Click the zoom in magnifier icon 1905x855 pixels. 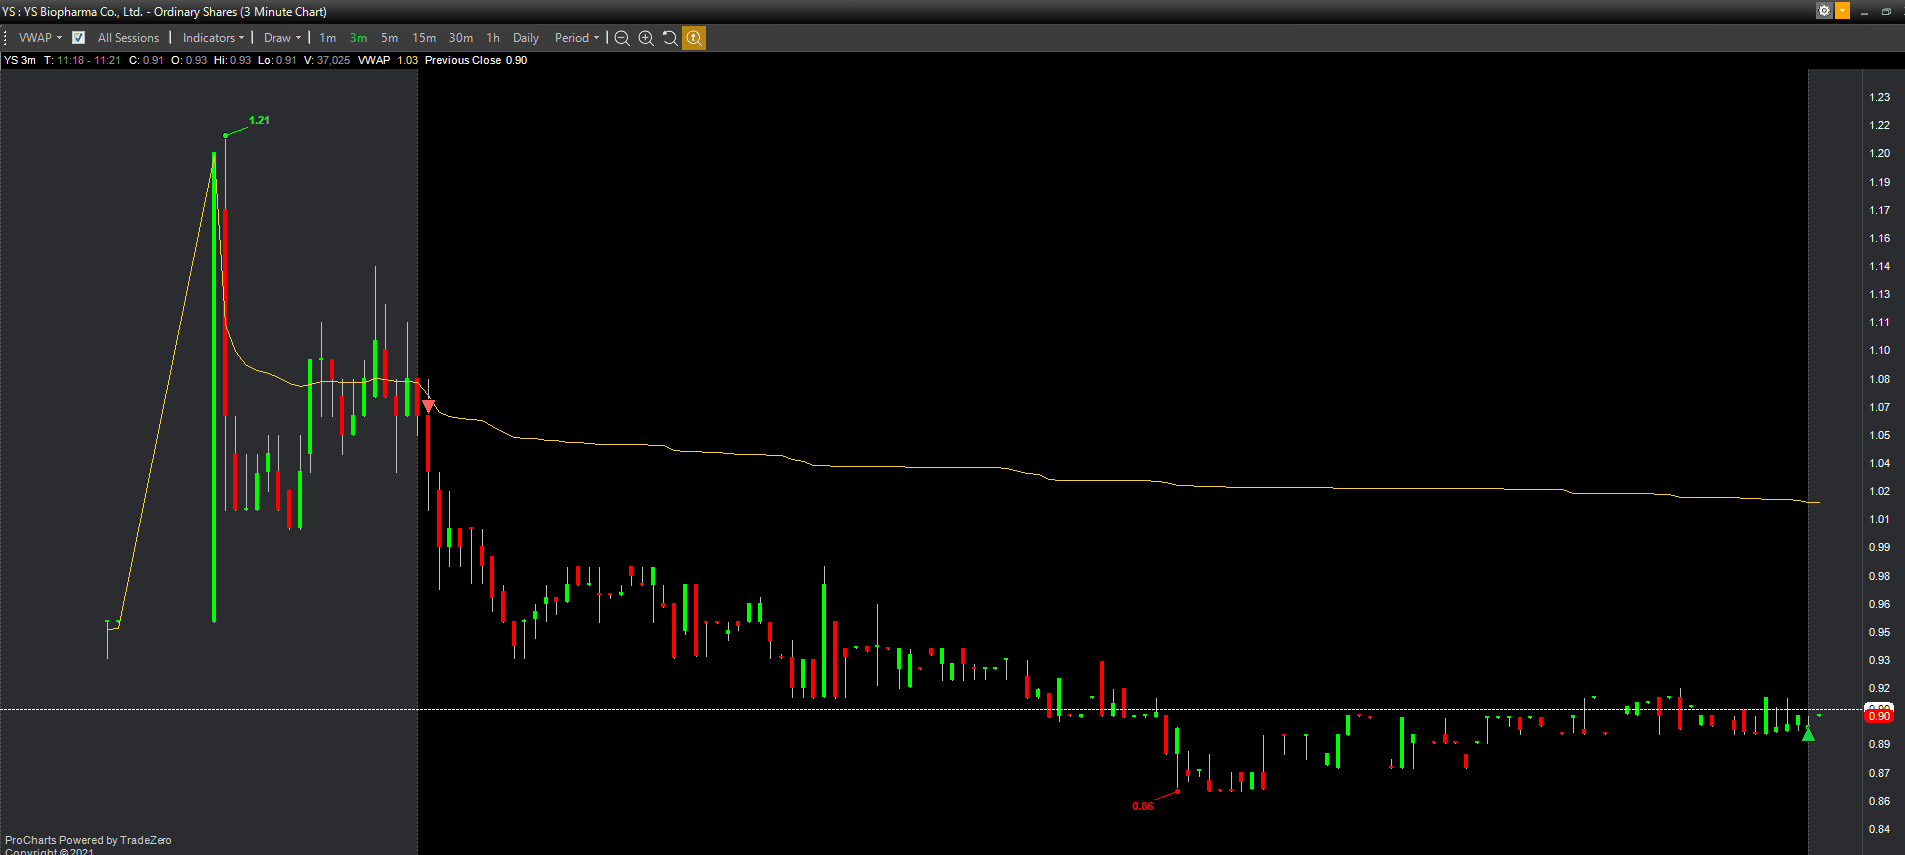(x=646, y=38)
